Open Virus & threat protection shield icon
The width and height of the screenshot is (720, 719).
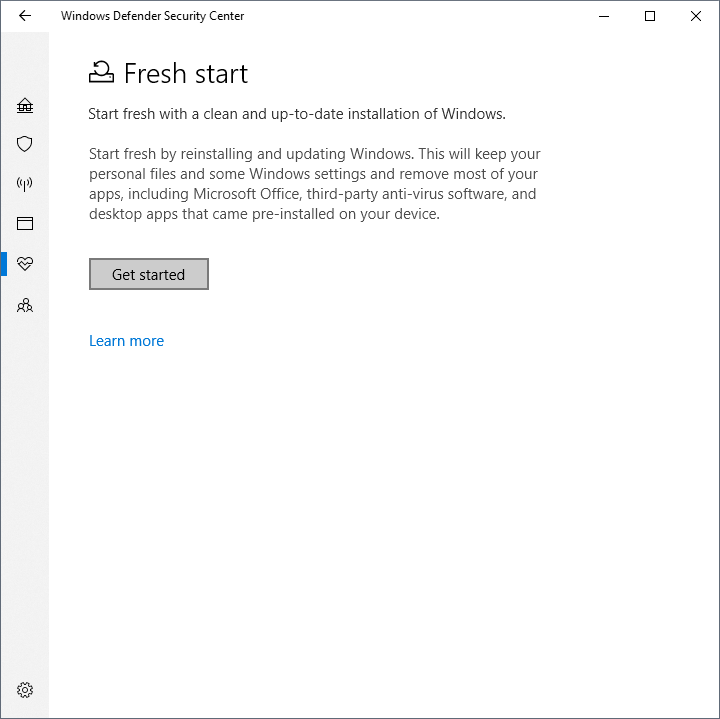click(x=25, y=144)
